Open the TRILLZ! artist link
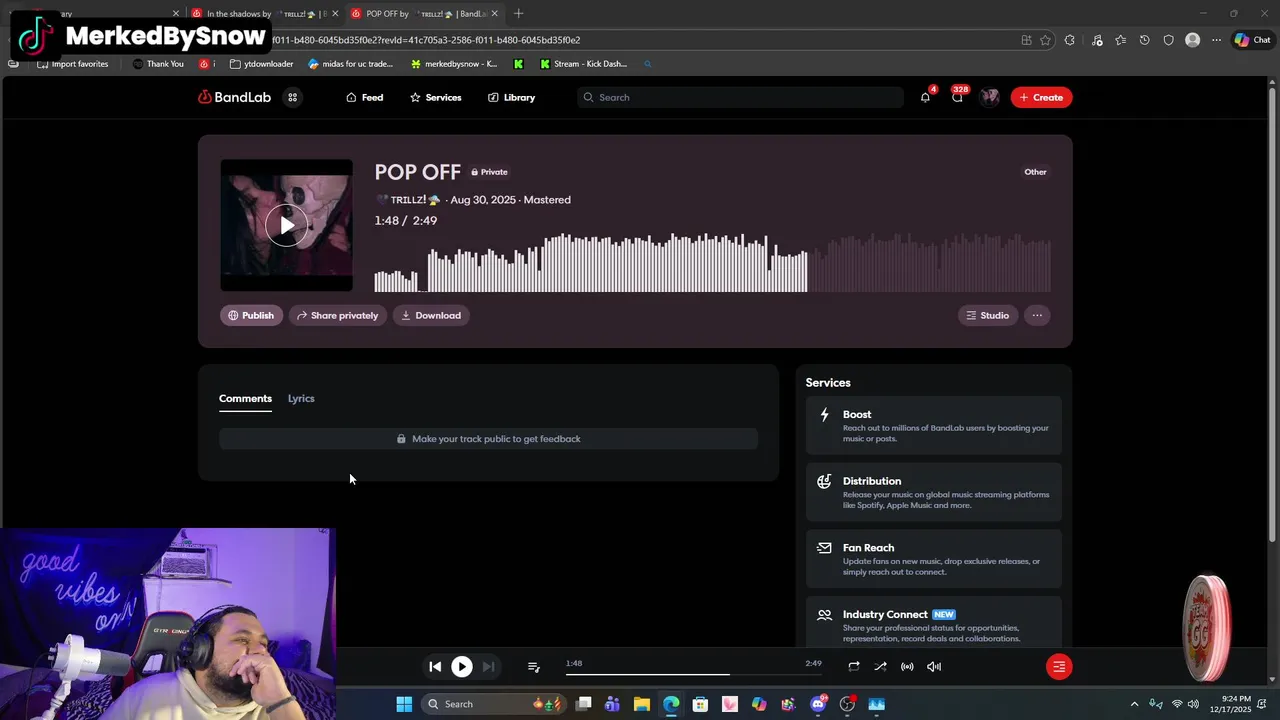 click(x=408, y=200)
